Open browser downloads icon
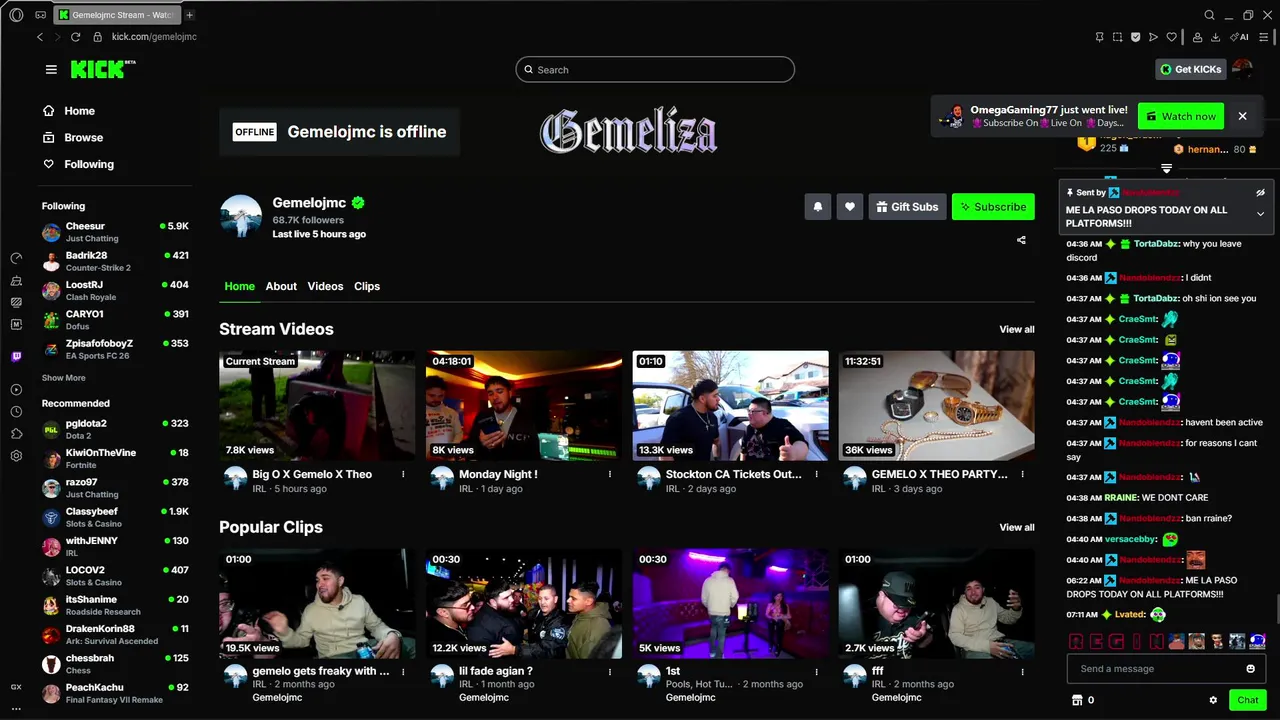1280x720 pixels. point(1215,37)
